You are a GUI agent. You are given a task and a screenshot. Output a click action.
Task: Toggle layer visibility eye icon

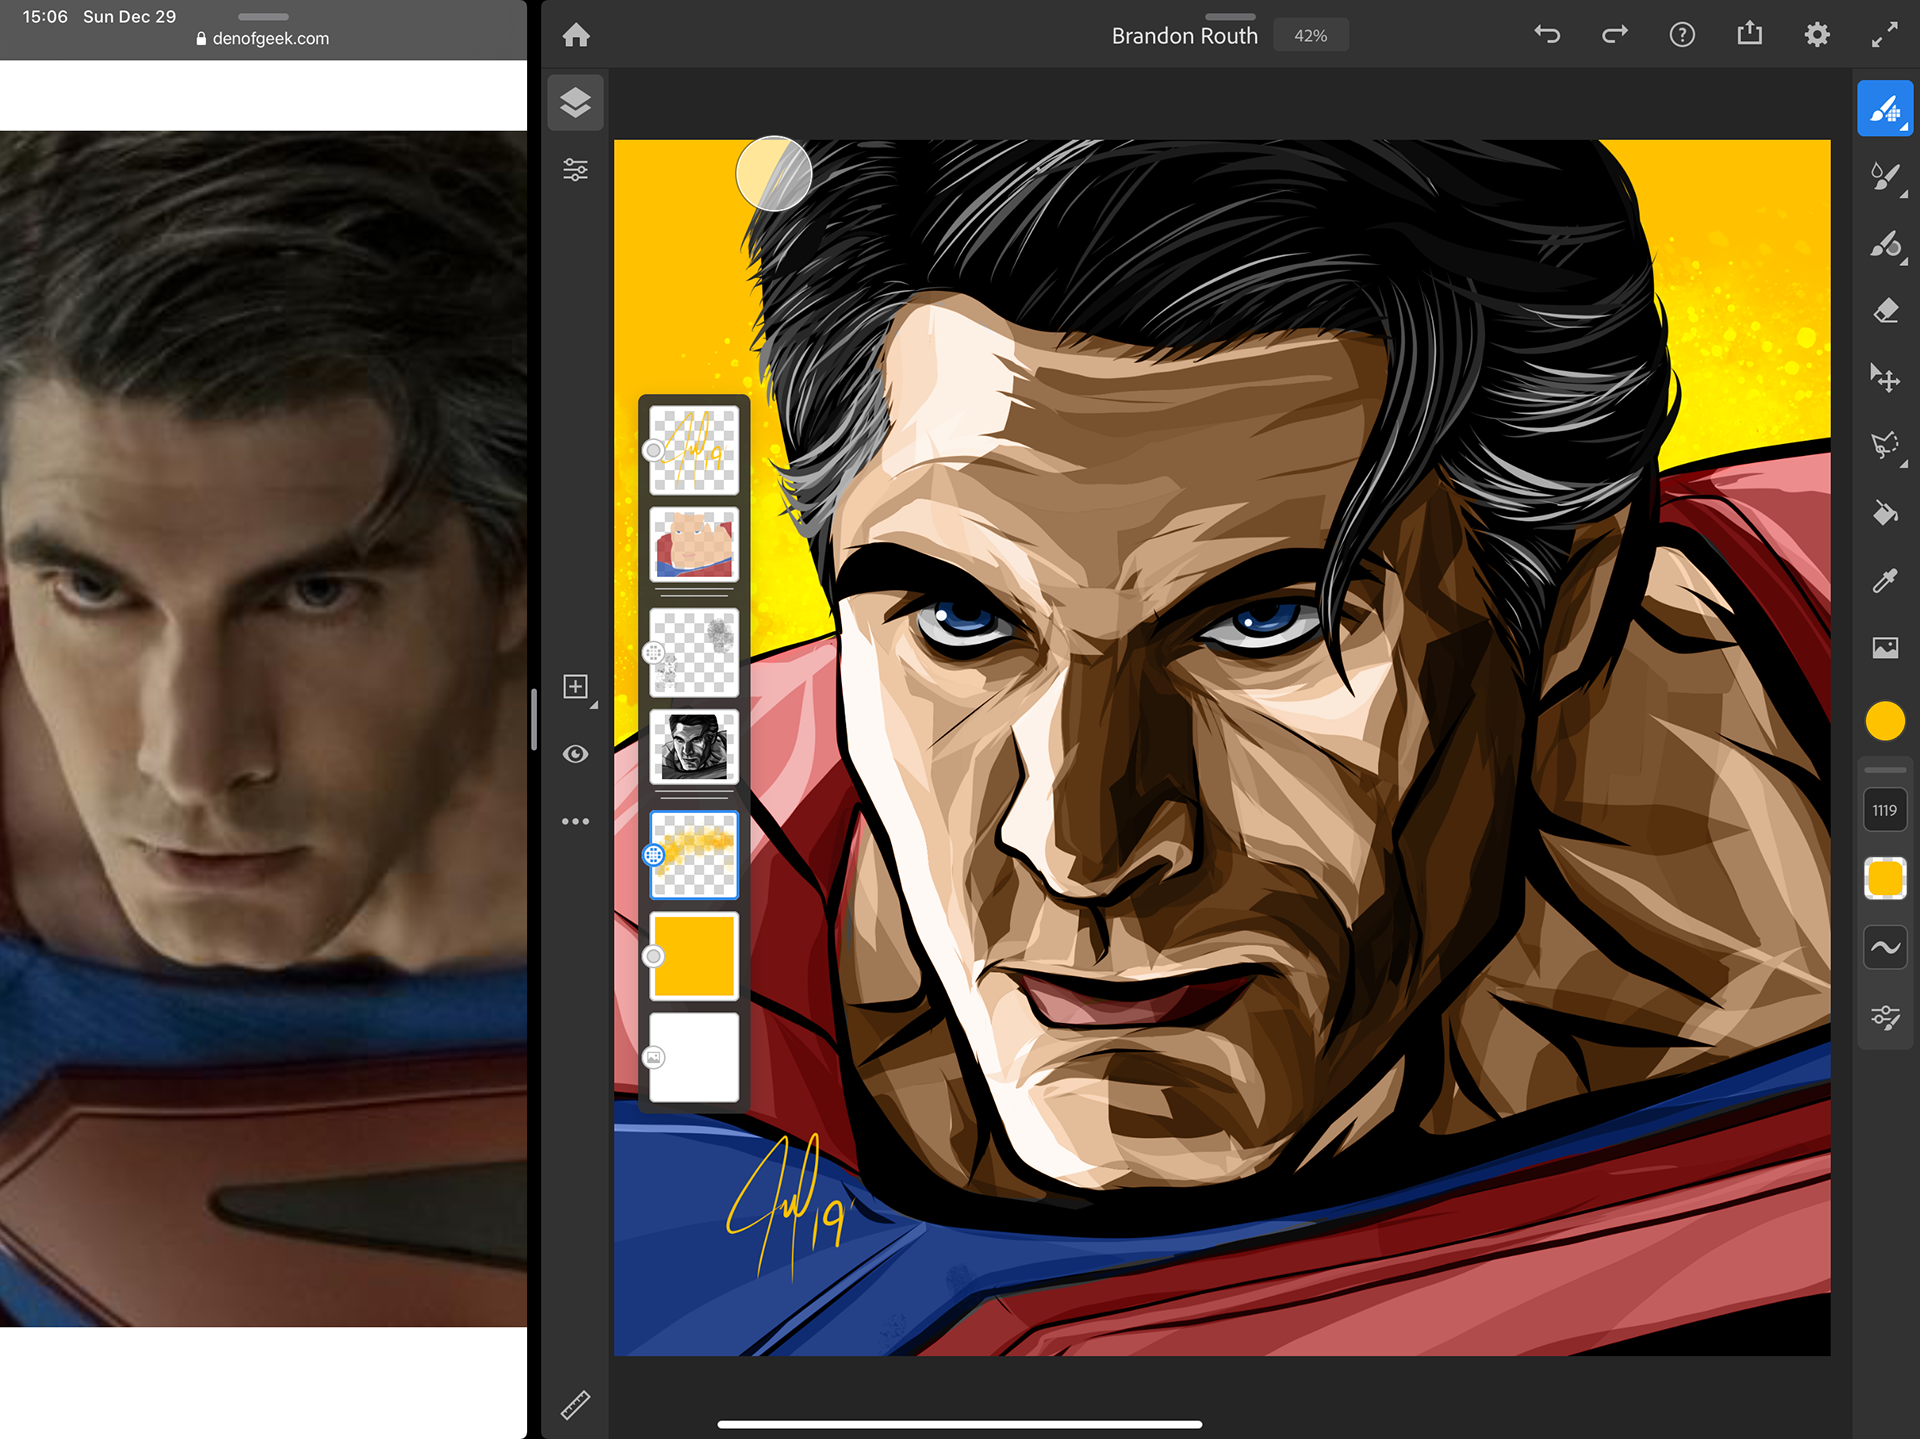pos(575,754)
